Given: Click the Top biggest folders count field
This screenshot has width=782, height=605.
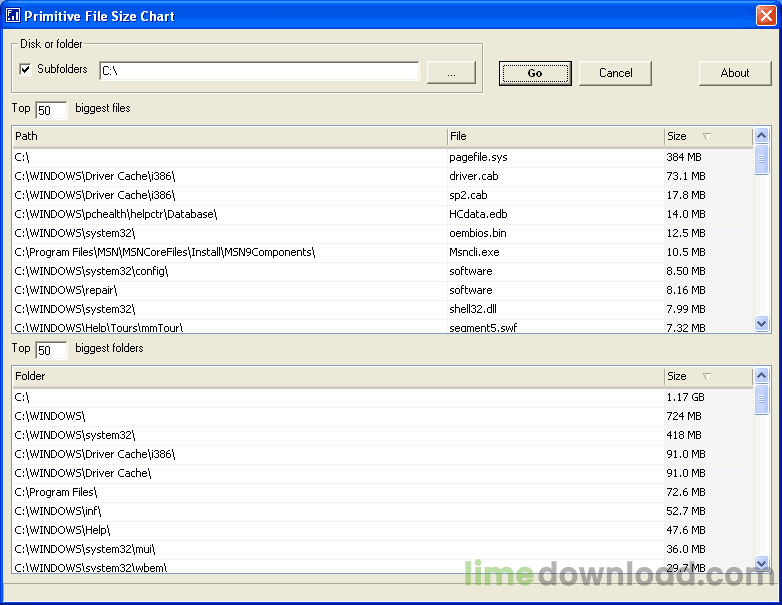Looking at the screenshot, I should pyautogui.click(x=51, y=350).
